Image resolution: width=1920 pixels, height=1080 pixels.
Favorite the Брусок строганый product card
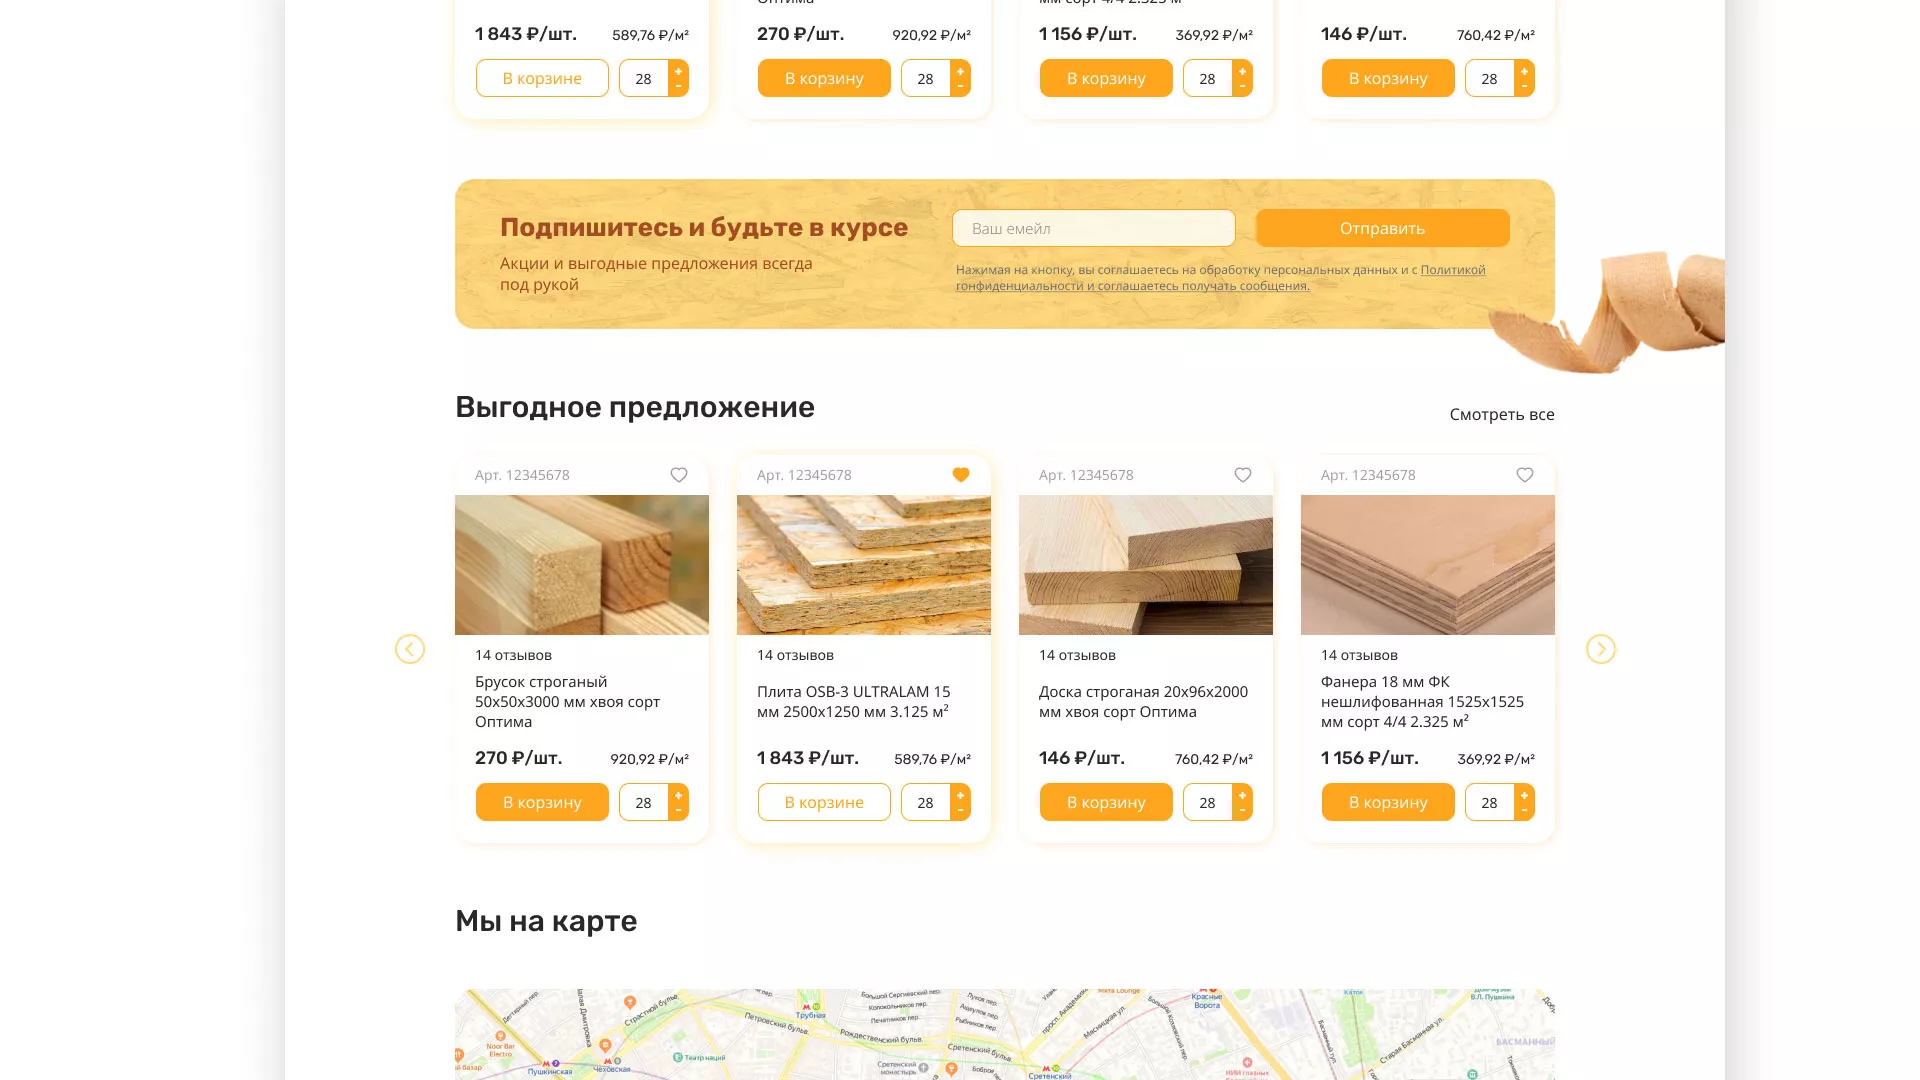click(679, 475)
